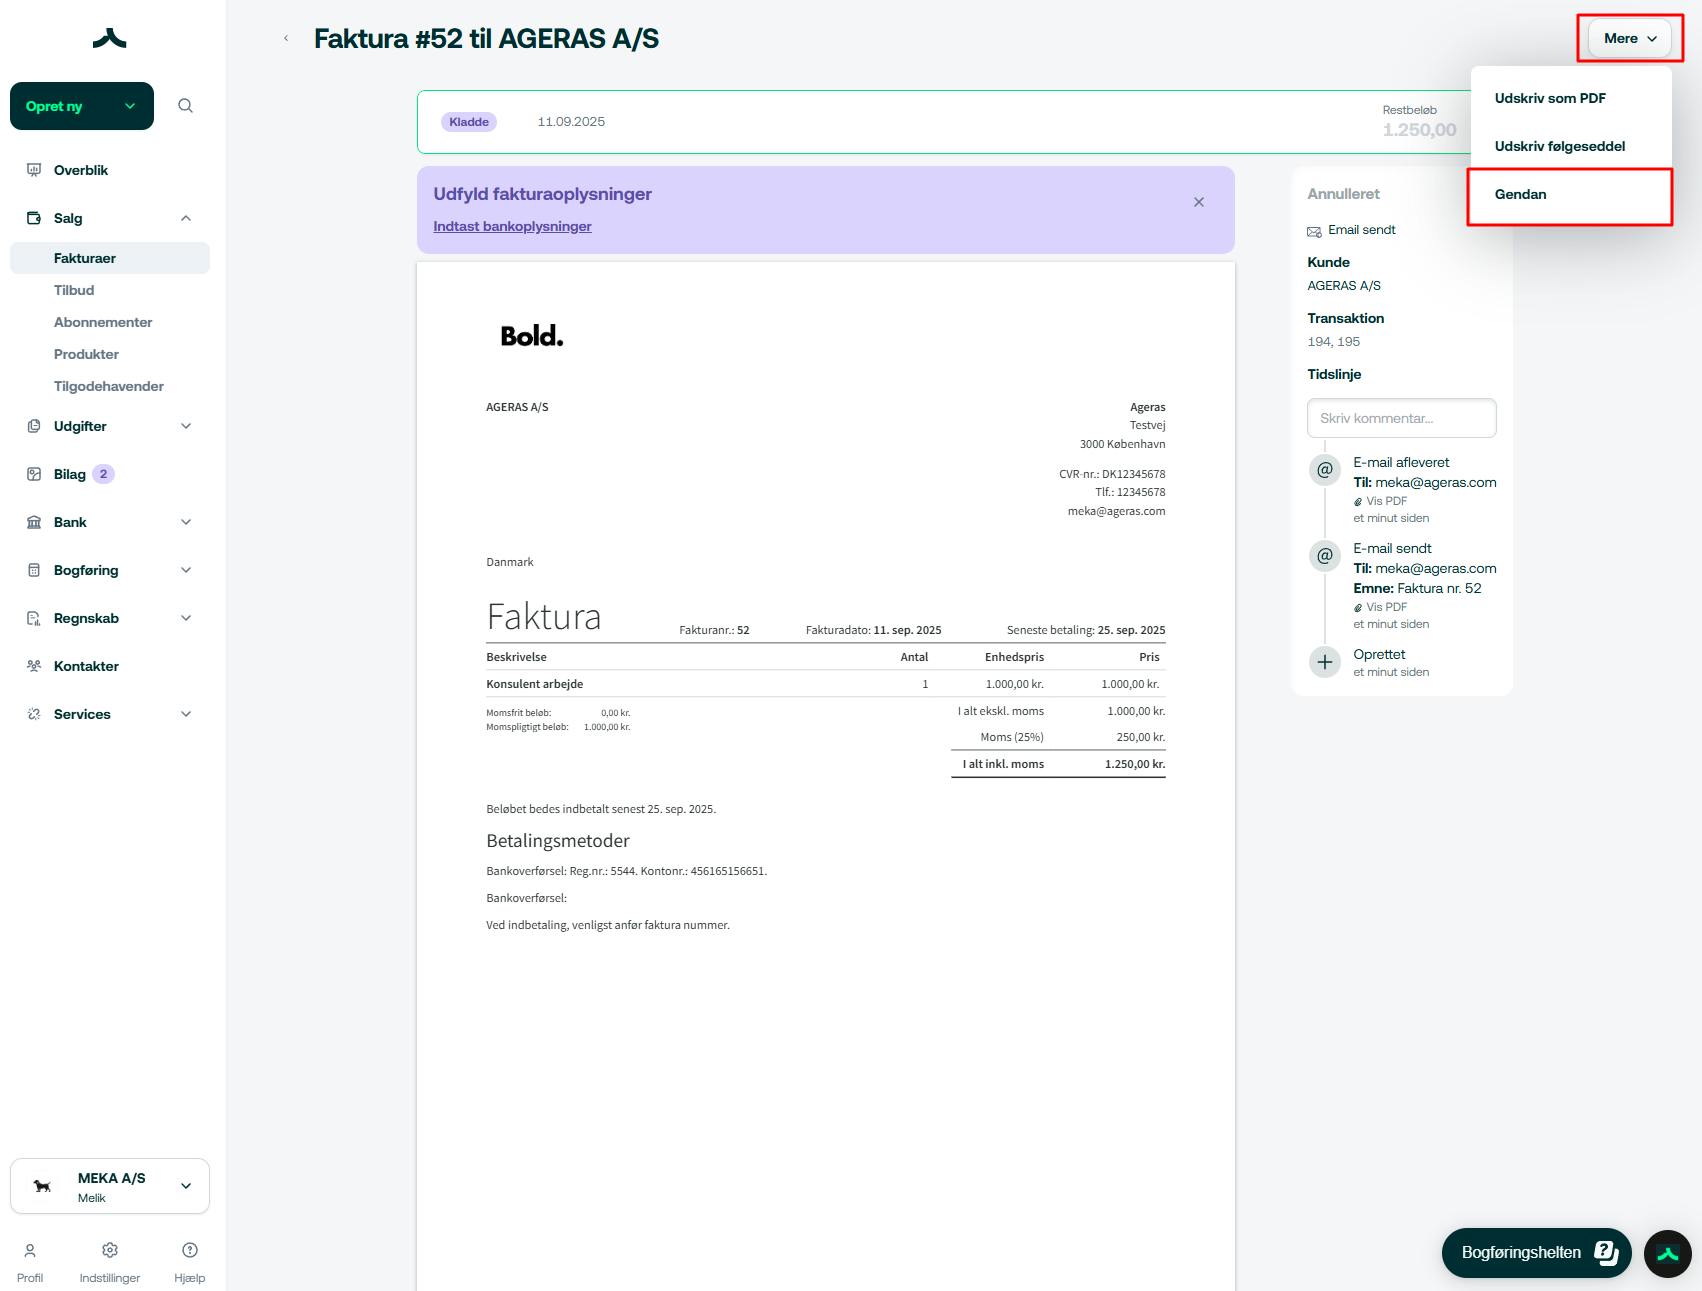Click the Bank building icon

tap(34, 522)
